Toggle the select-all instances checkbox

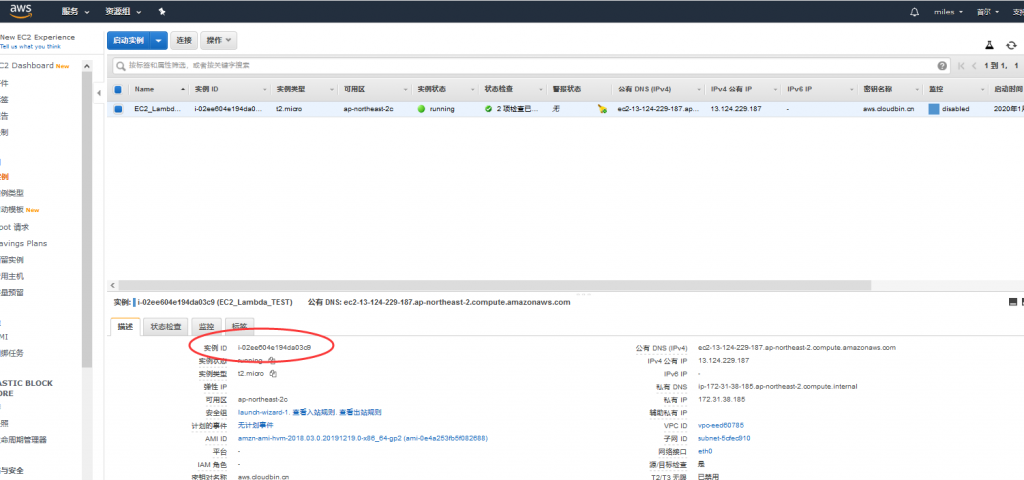point(118,89)
